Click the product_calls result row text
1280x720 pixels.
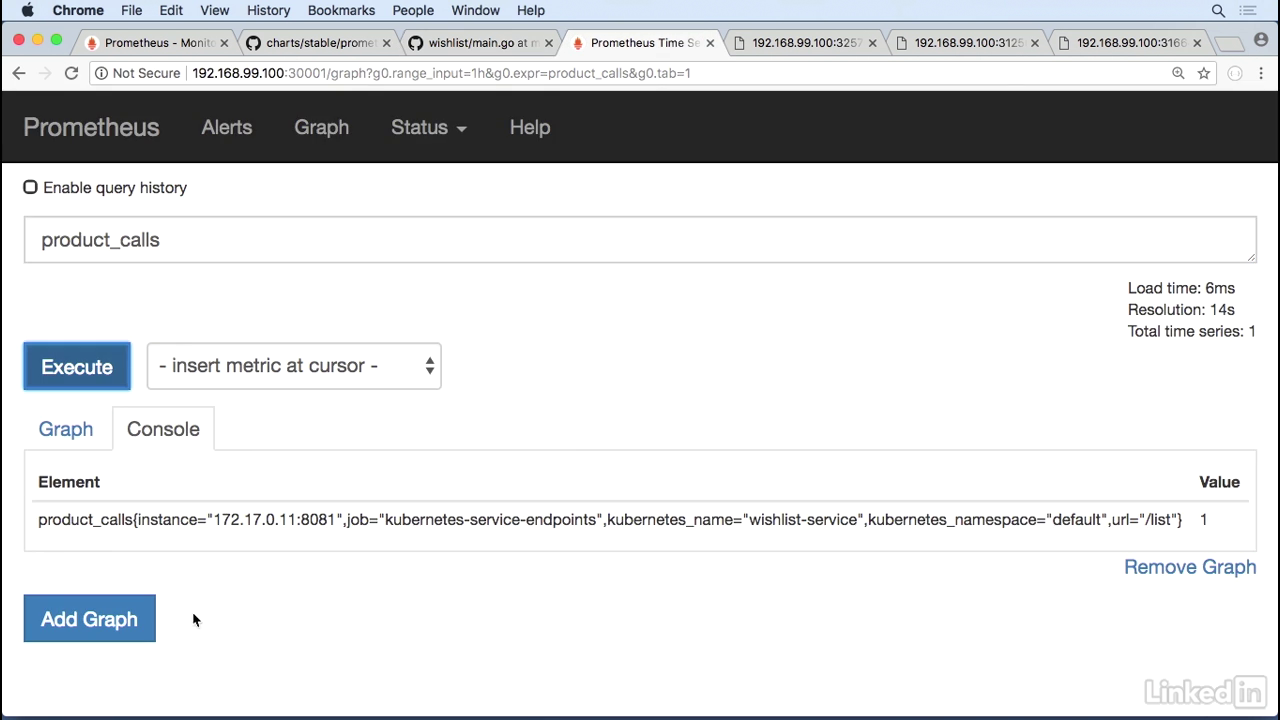click(x=610, y=520)
